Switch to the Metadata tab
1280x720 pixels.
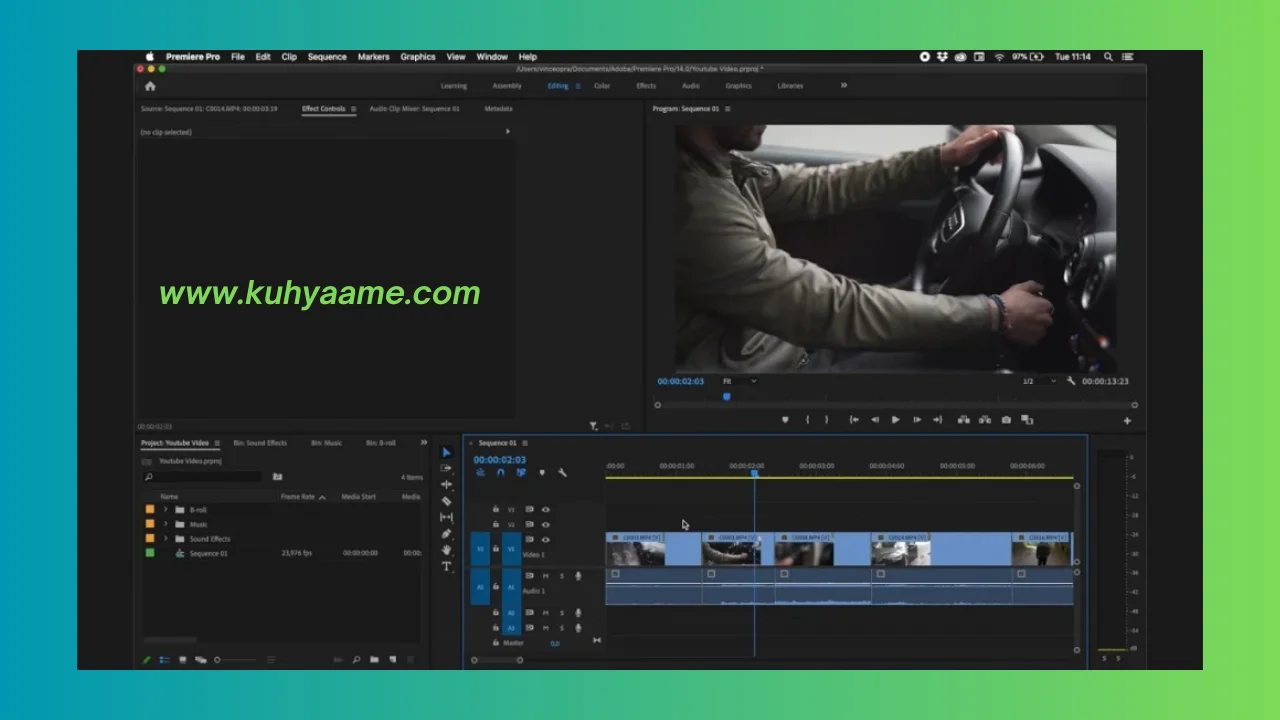pos(498,109)
